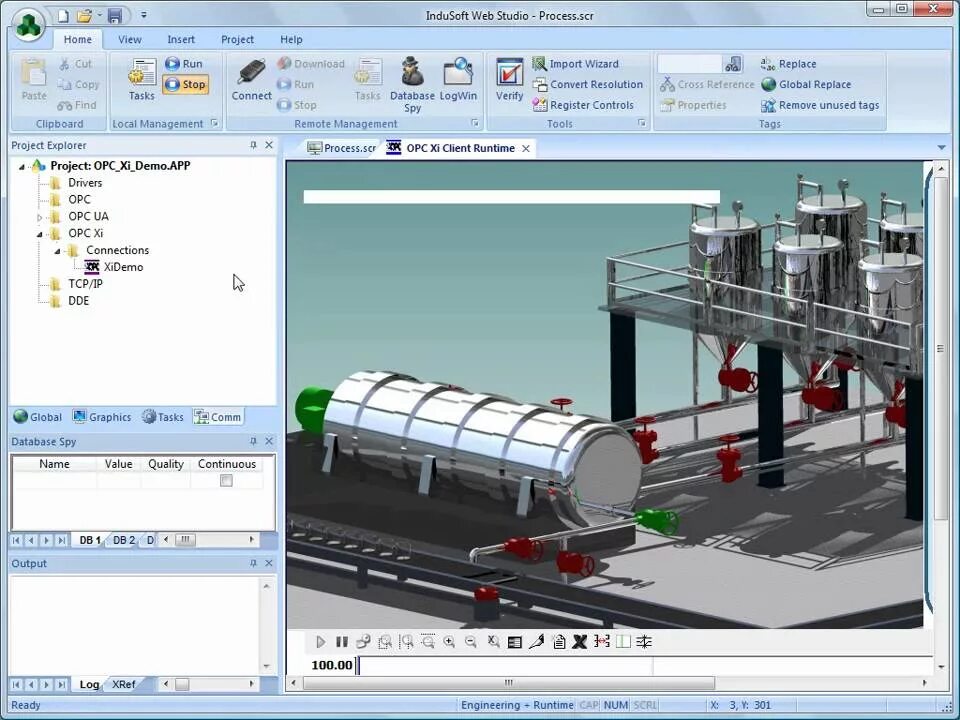
Task: Open the InduSoft application orb menu
Action: pyautogui.click(x=28, y=26)
